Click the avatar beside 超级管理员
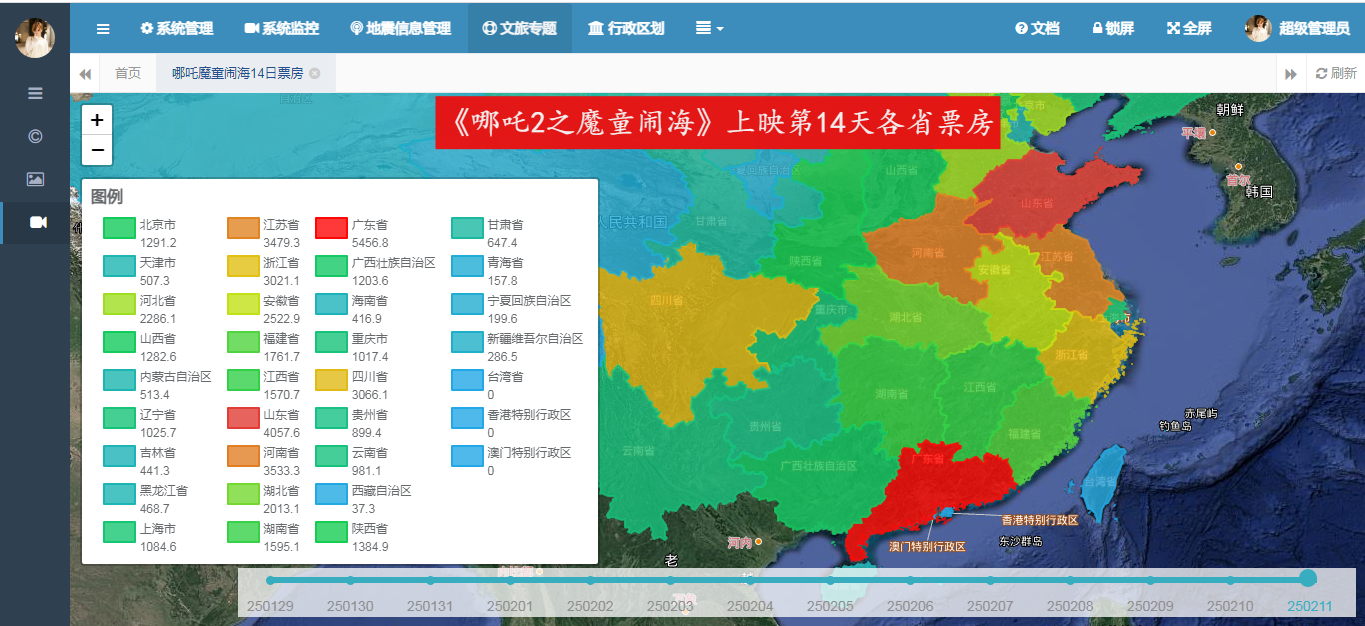 (1258, 28)
